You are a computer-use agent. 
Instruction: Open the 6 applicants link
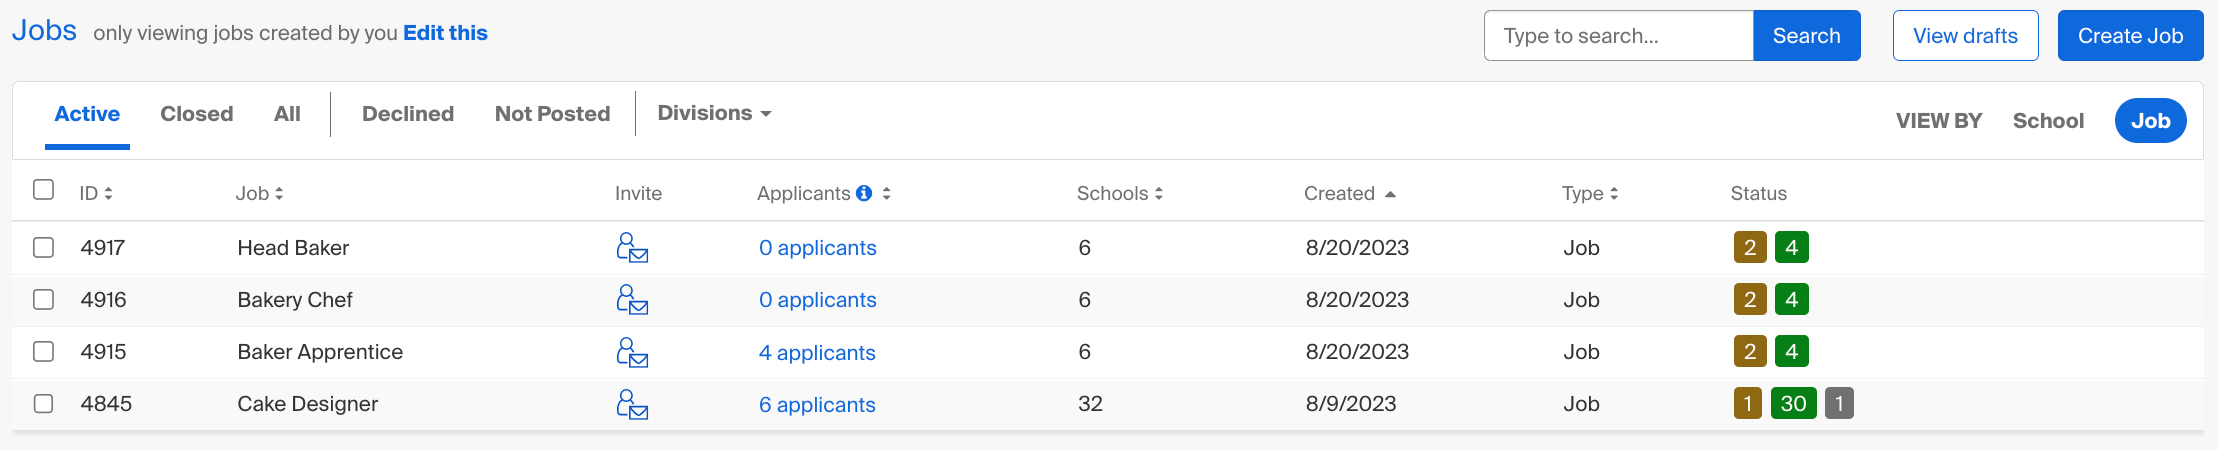817,405
